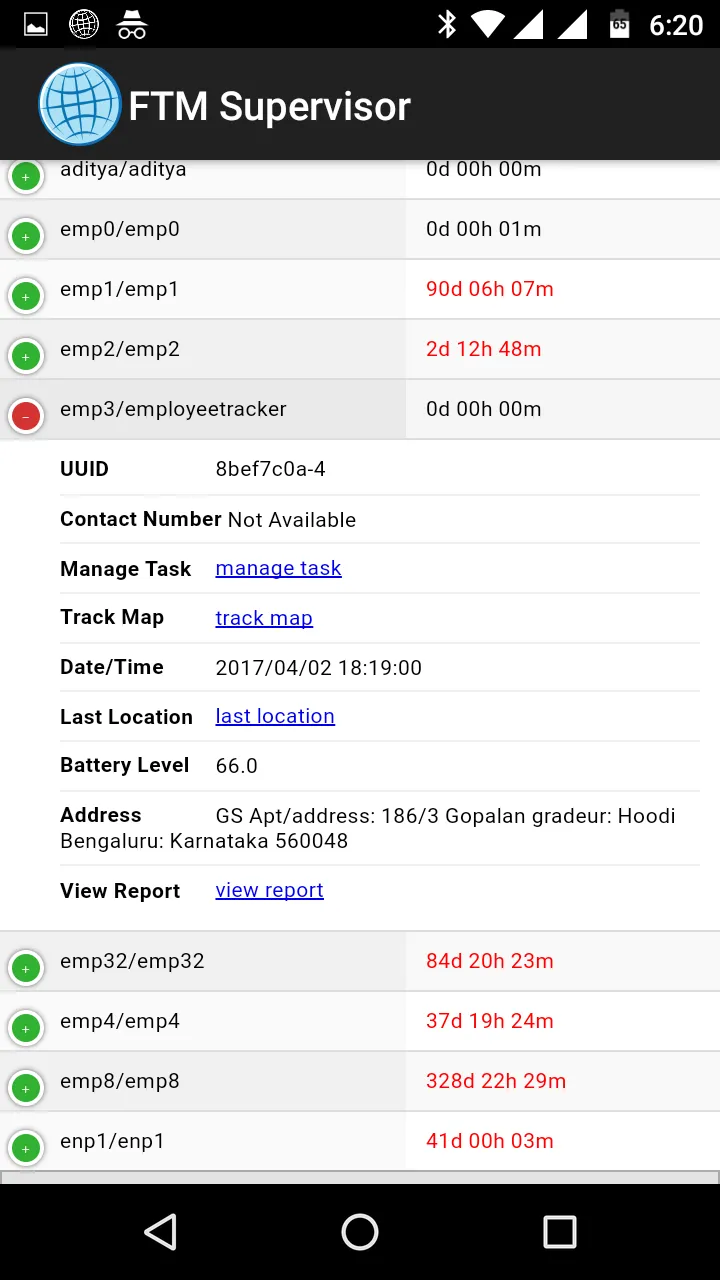Screen dimensions: 720x1280
Task: Select the emp1 duration 90d 06h 07m
Action: (490, 289)
